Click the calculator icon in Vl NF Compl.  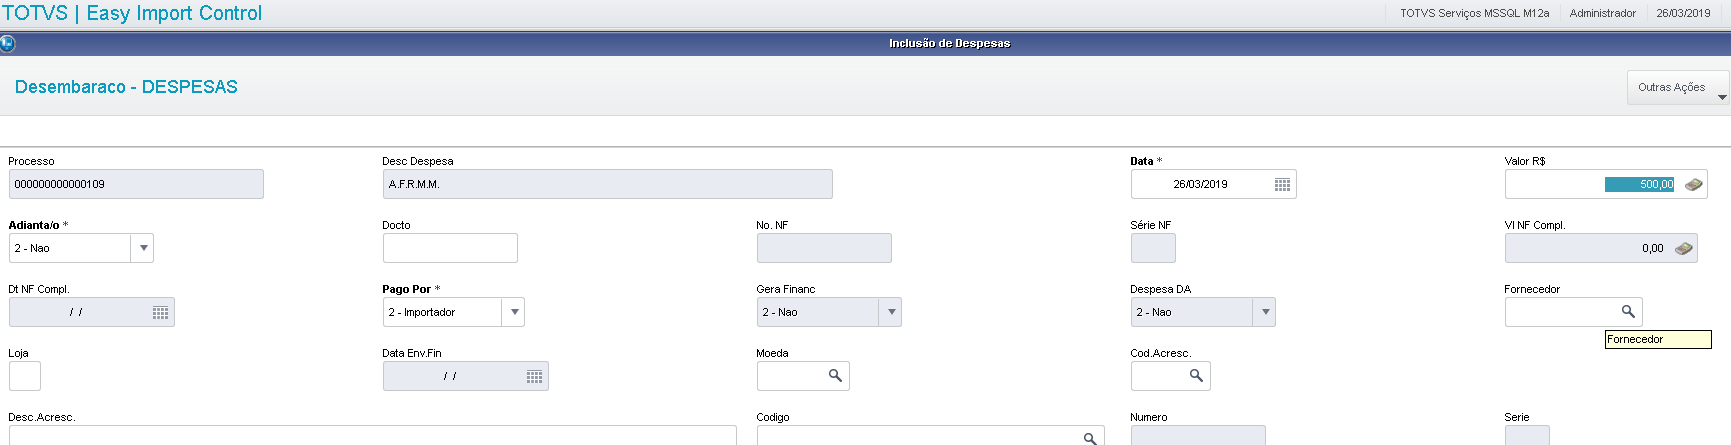[1684, 249]
